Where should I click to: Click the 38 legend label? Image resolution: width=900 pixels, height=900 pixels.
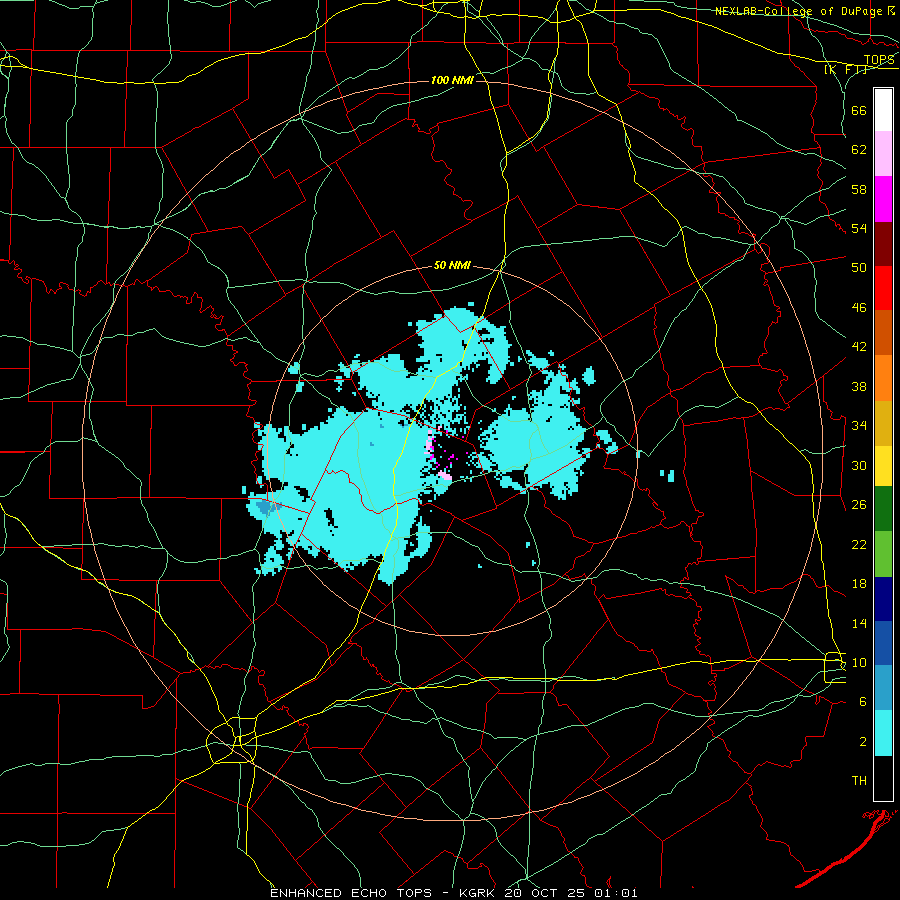(x=859, y=386)
